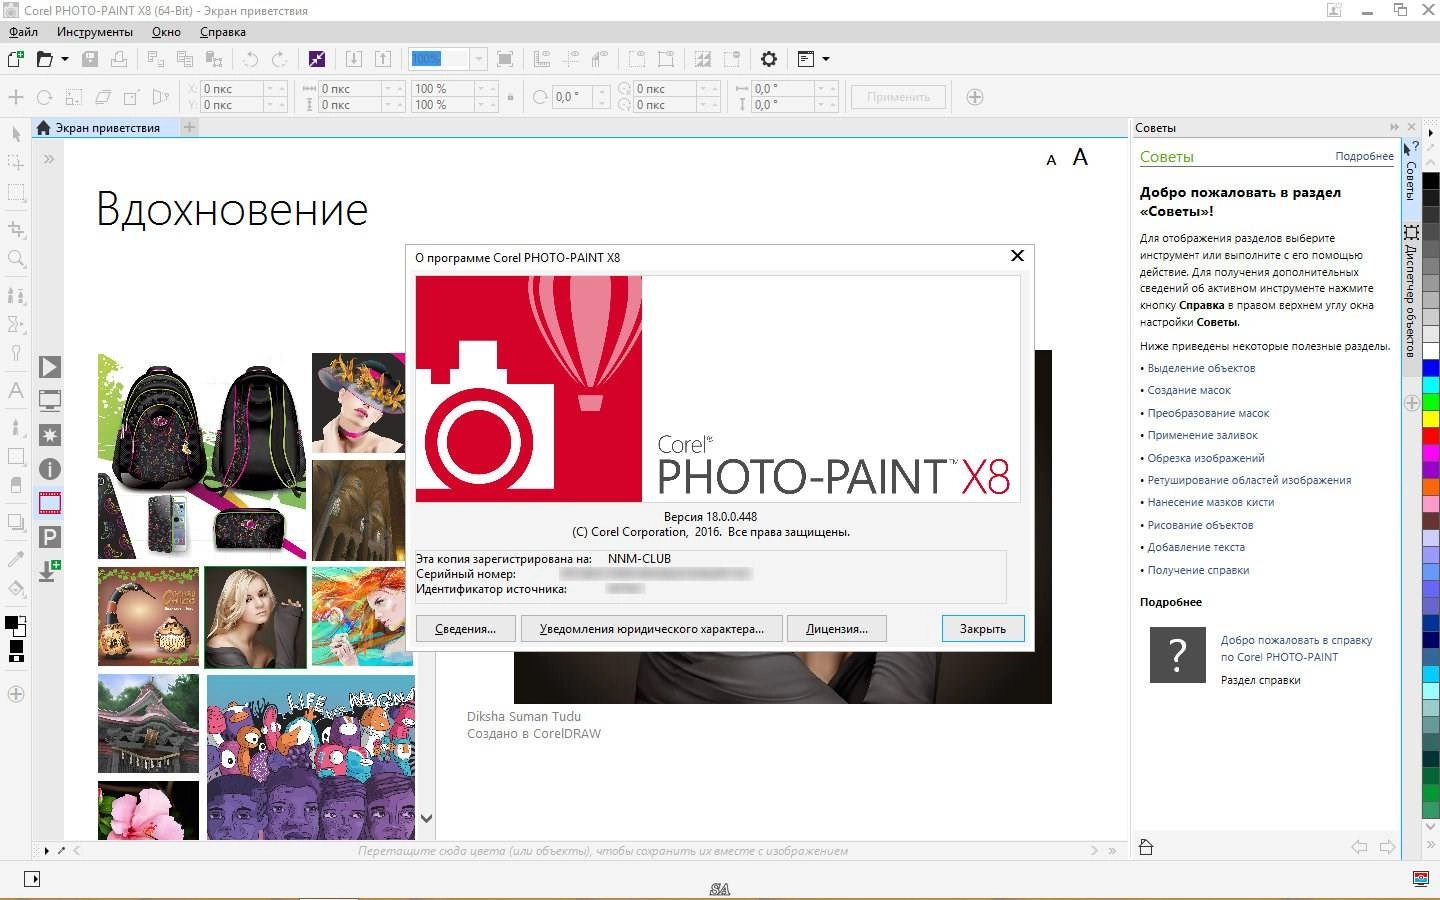Click the Full-screen preview icon

coord(506,59)
